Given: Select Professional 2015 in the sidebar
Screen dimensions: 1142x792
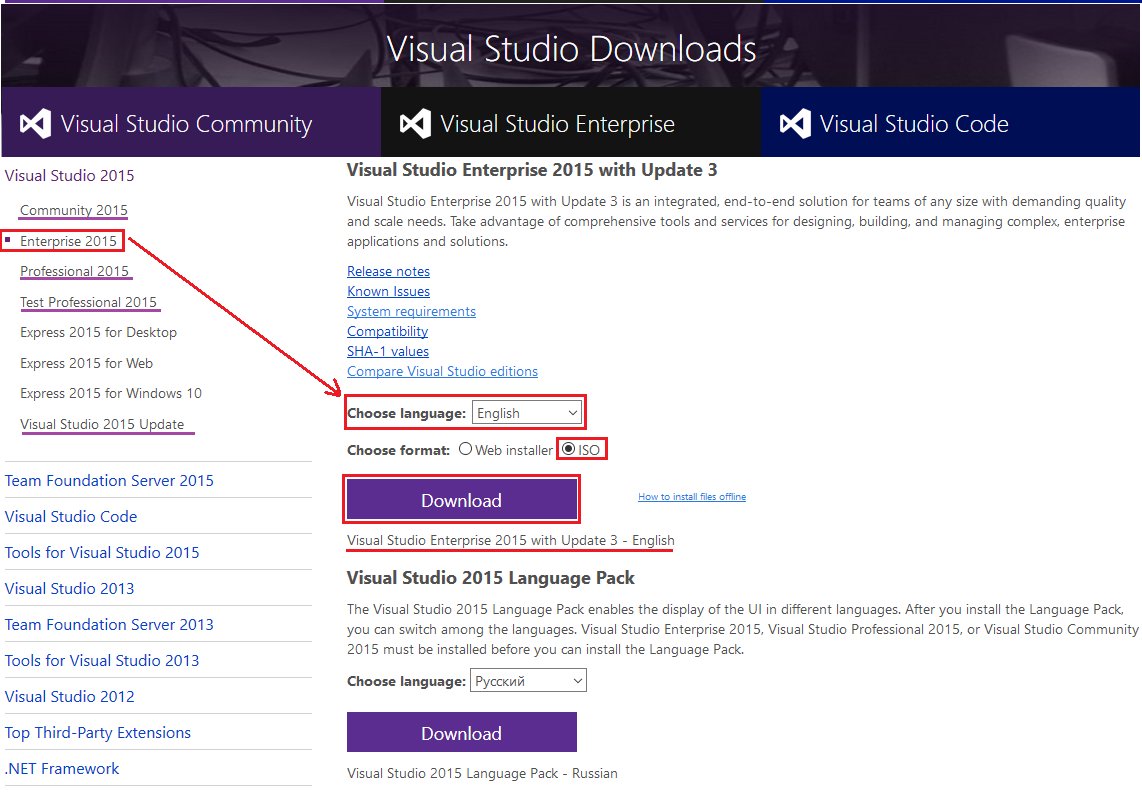Looking at the screenshot, I should coord(74,271).
